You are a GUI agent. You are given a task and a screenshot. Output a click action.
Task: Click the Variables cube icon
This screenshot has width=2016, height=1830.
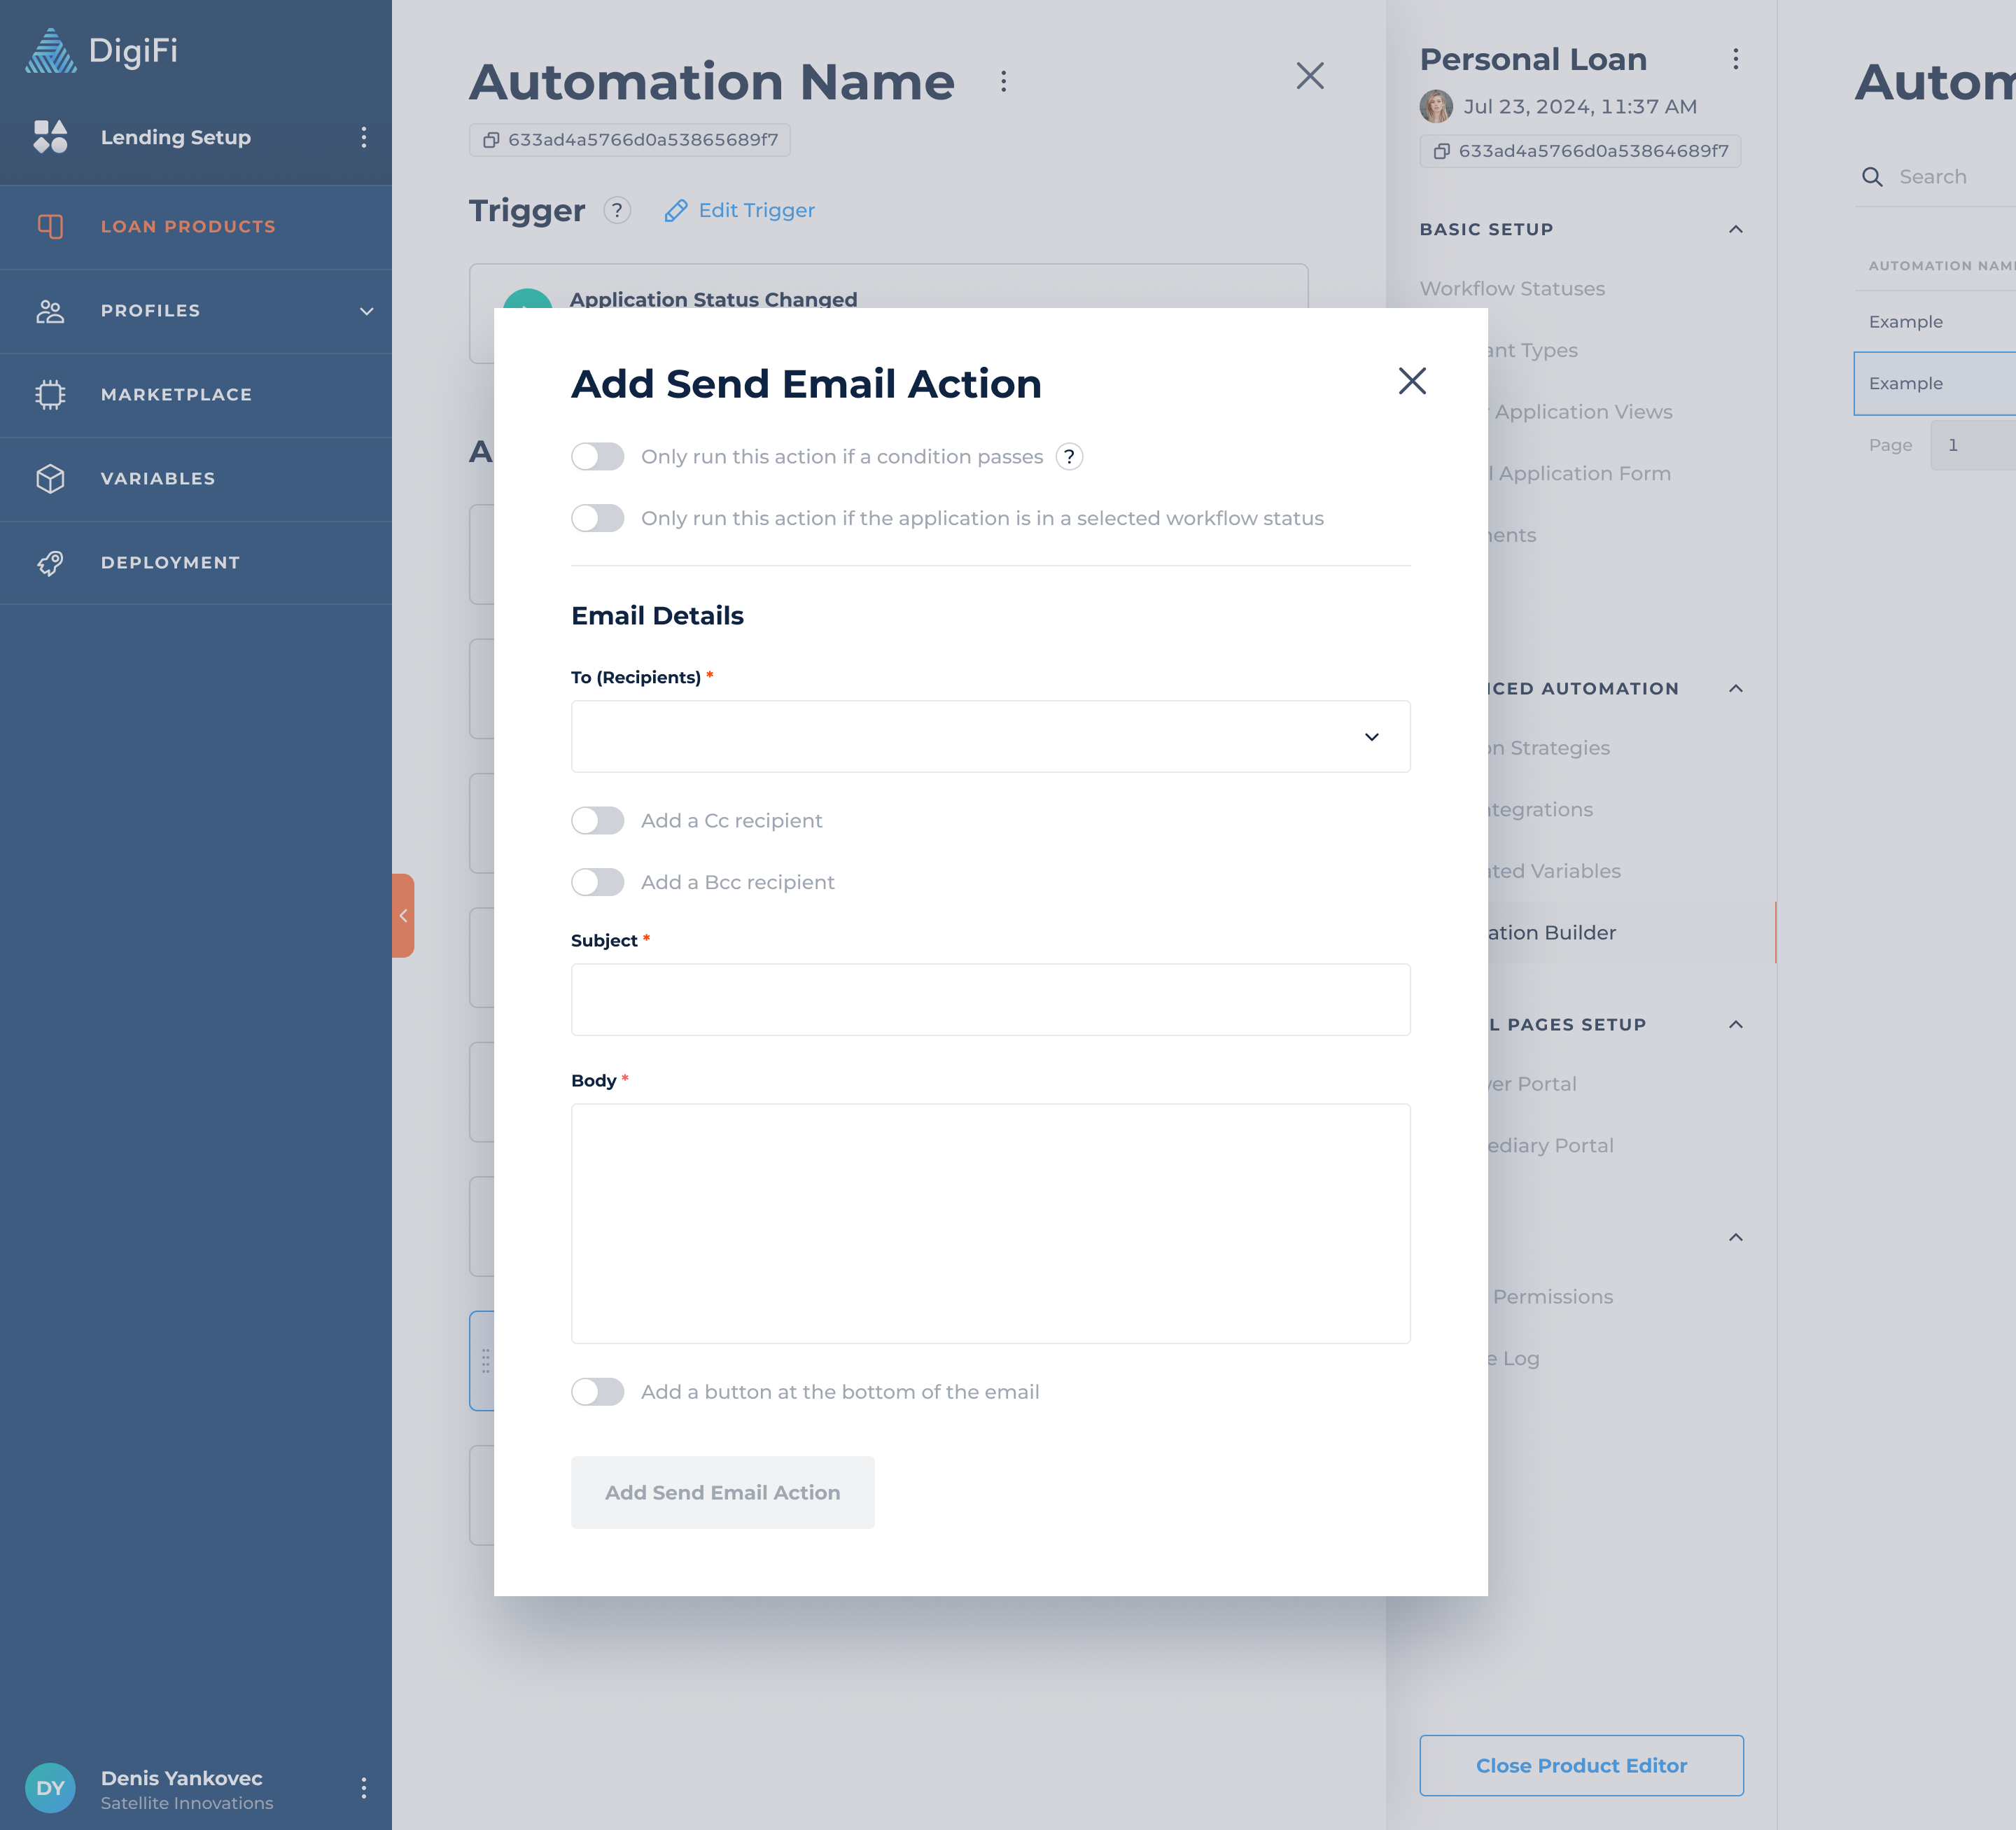[50, 479]
